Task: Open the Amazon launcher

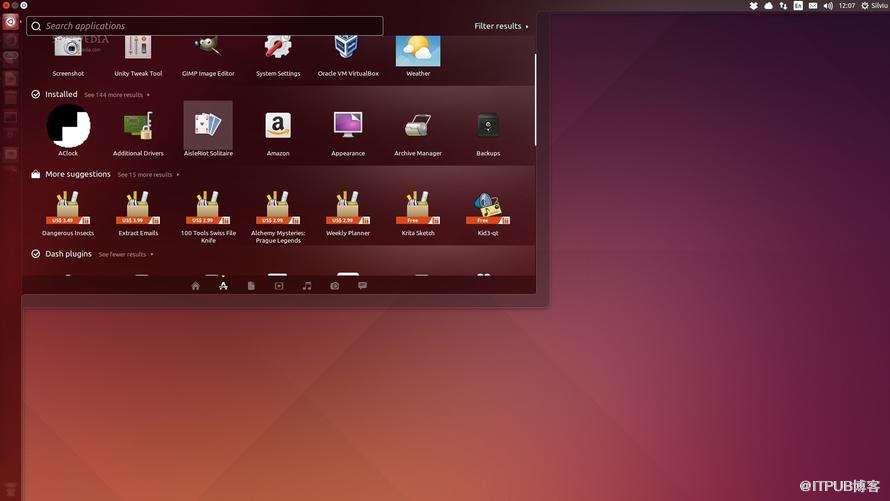Action: 278,134
